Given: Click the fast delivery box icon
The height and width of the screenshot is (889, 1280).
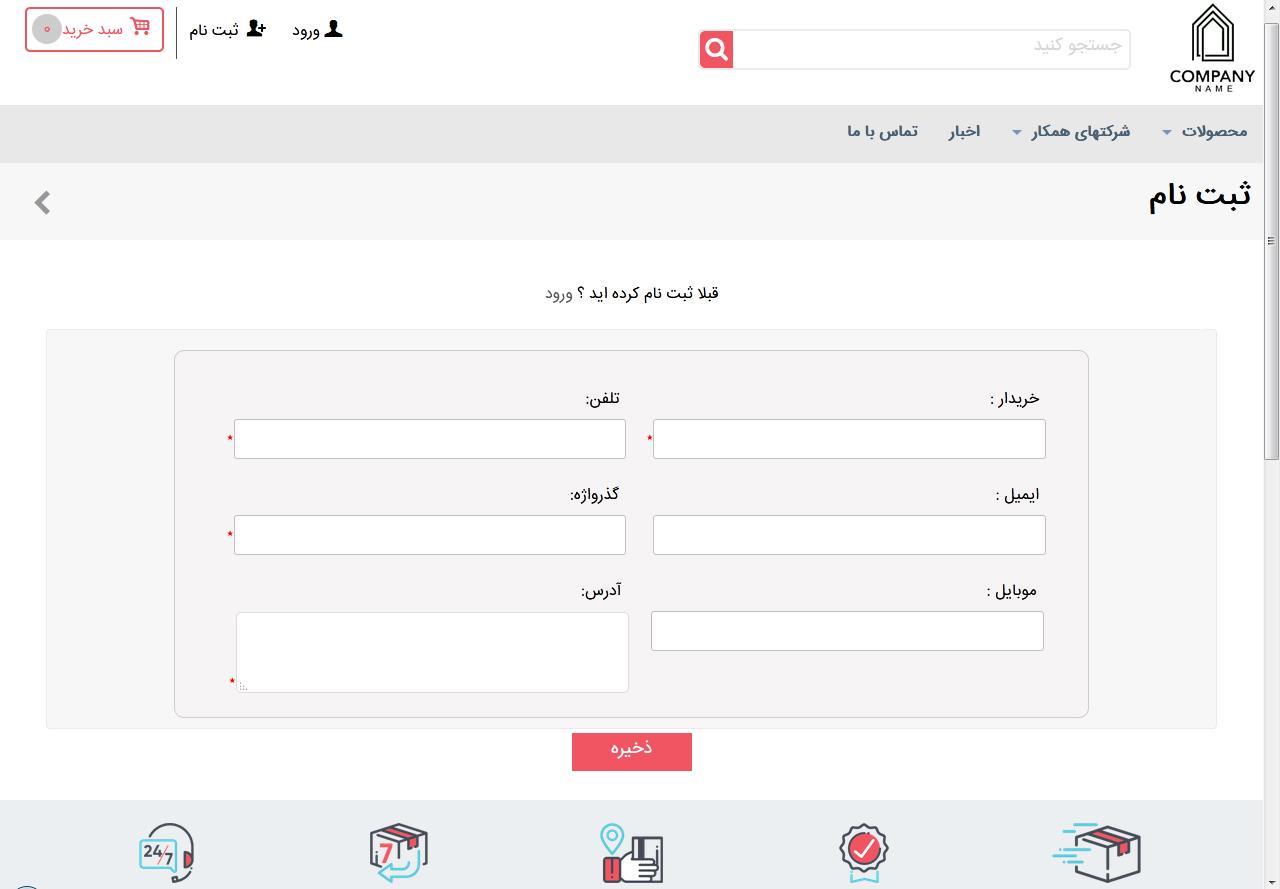Looking at the screenshot, I should click(1097, 853).
